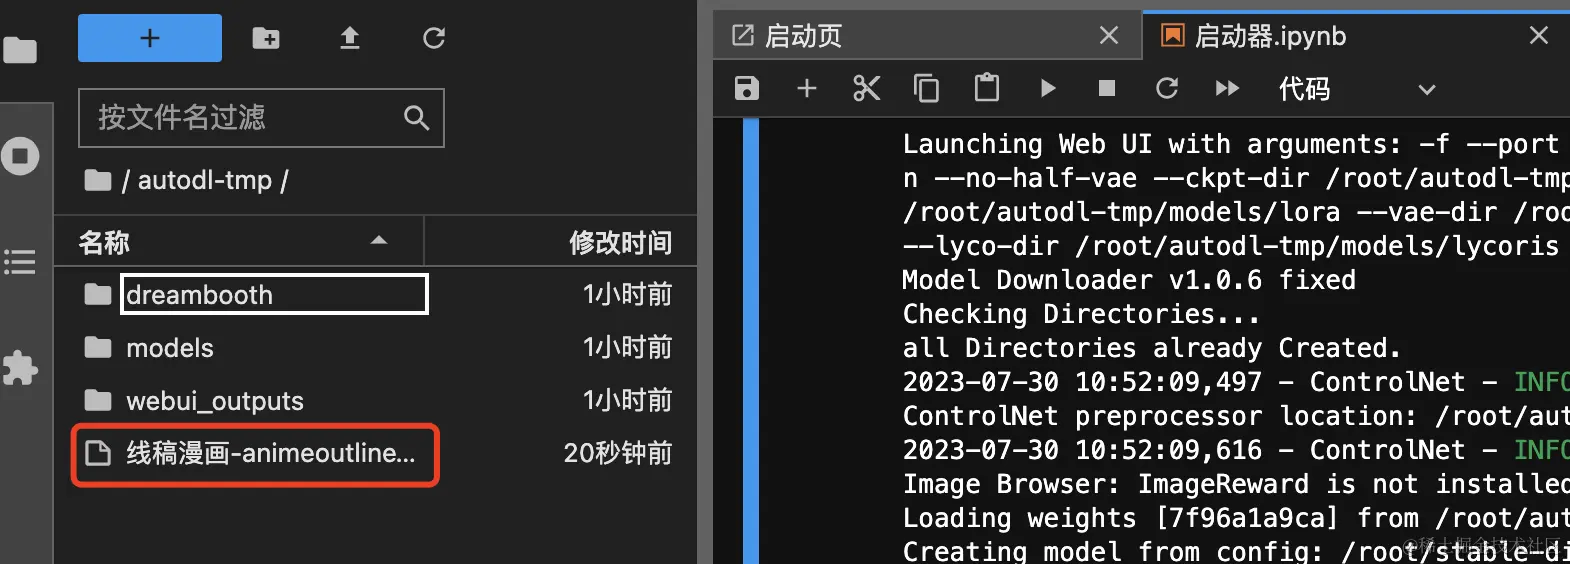This screenshot has width=1570, height=564.
Task: Switch to the 启动页 tab
Action: point(927,36)
